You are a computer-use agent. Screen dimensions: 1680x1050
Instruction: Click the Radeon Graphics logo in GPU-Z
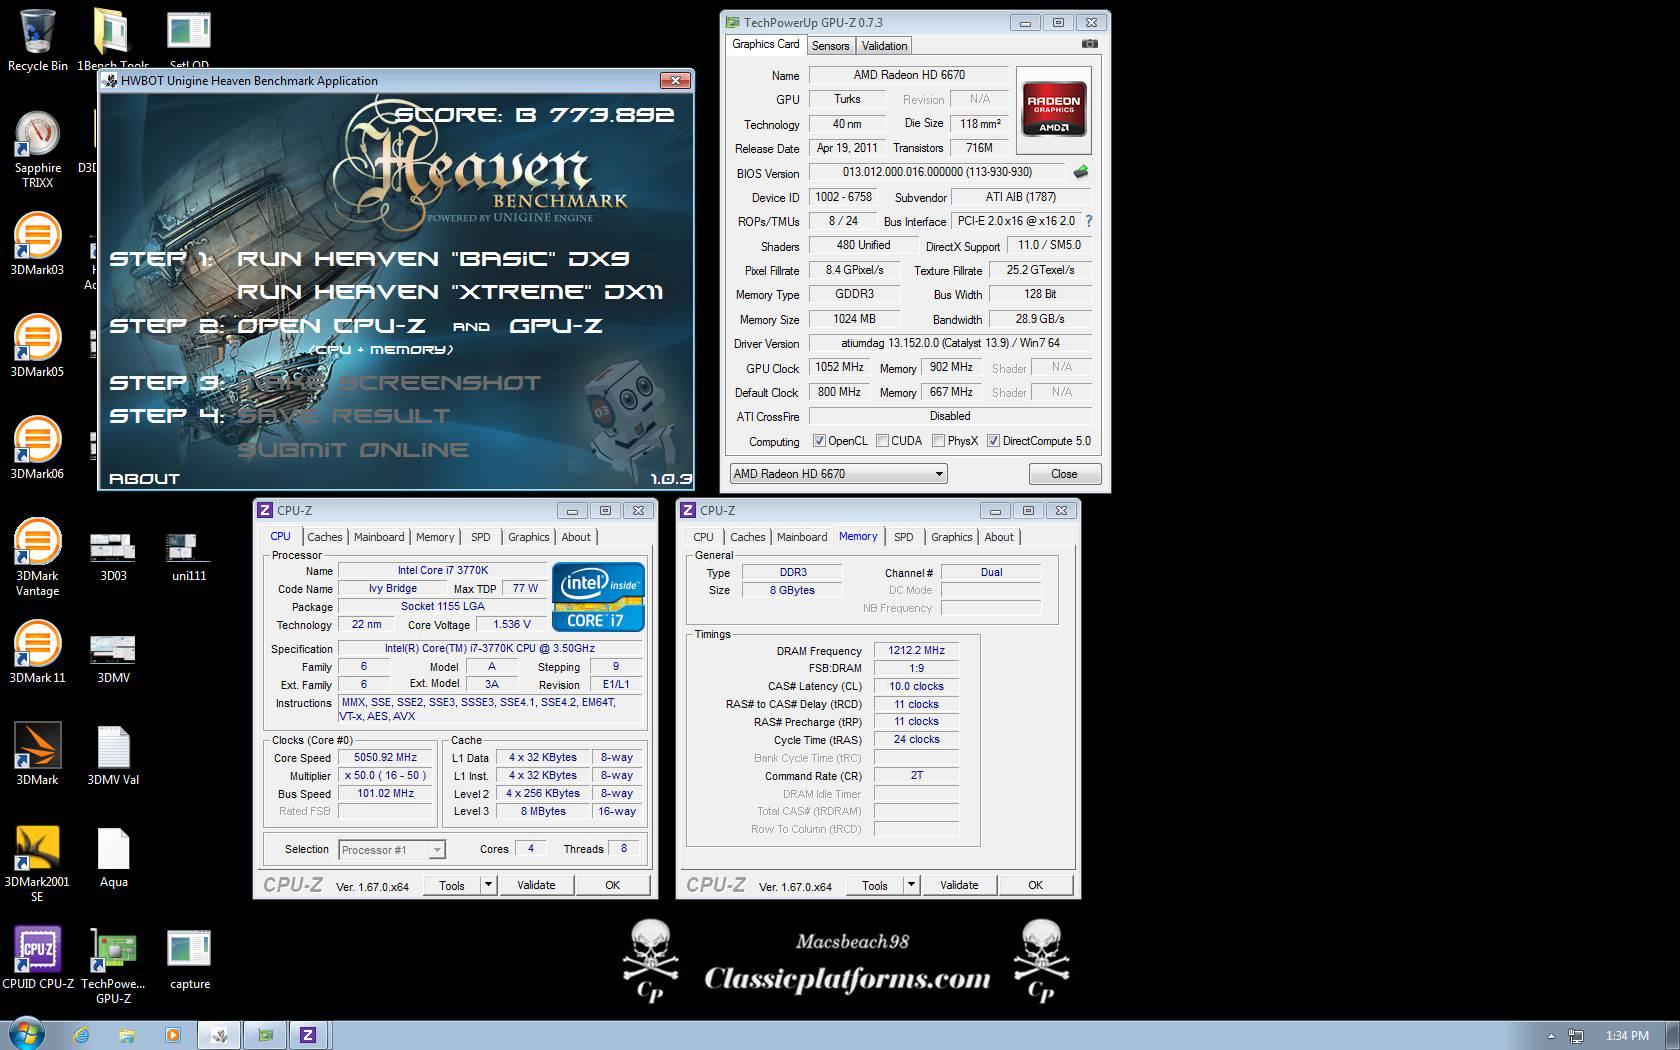tap(1054, 109)
